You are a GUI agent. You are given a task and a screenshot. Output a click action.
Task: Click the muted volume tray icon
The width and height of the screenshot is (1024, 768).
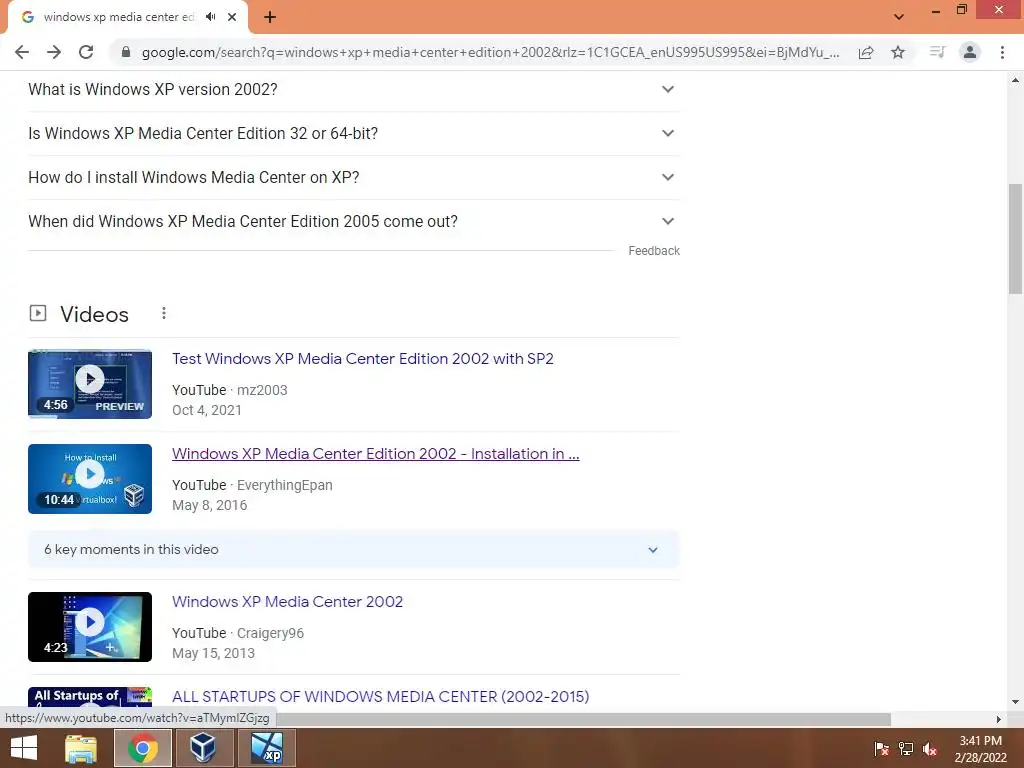click(x=930, y=749)
